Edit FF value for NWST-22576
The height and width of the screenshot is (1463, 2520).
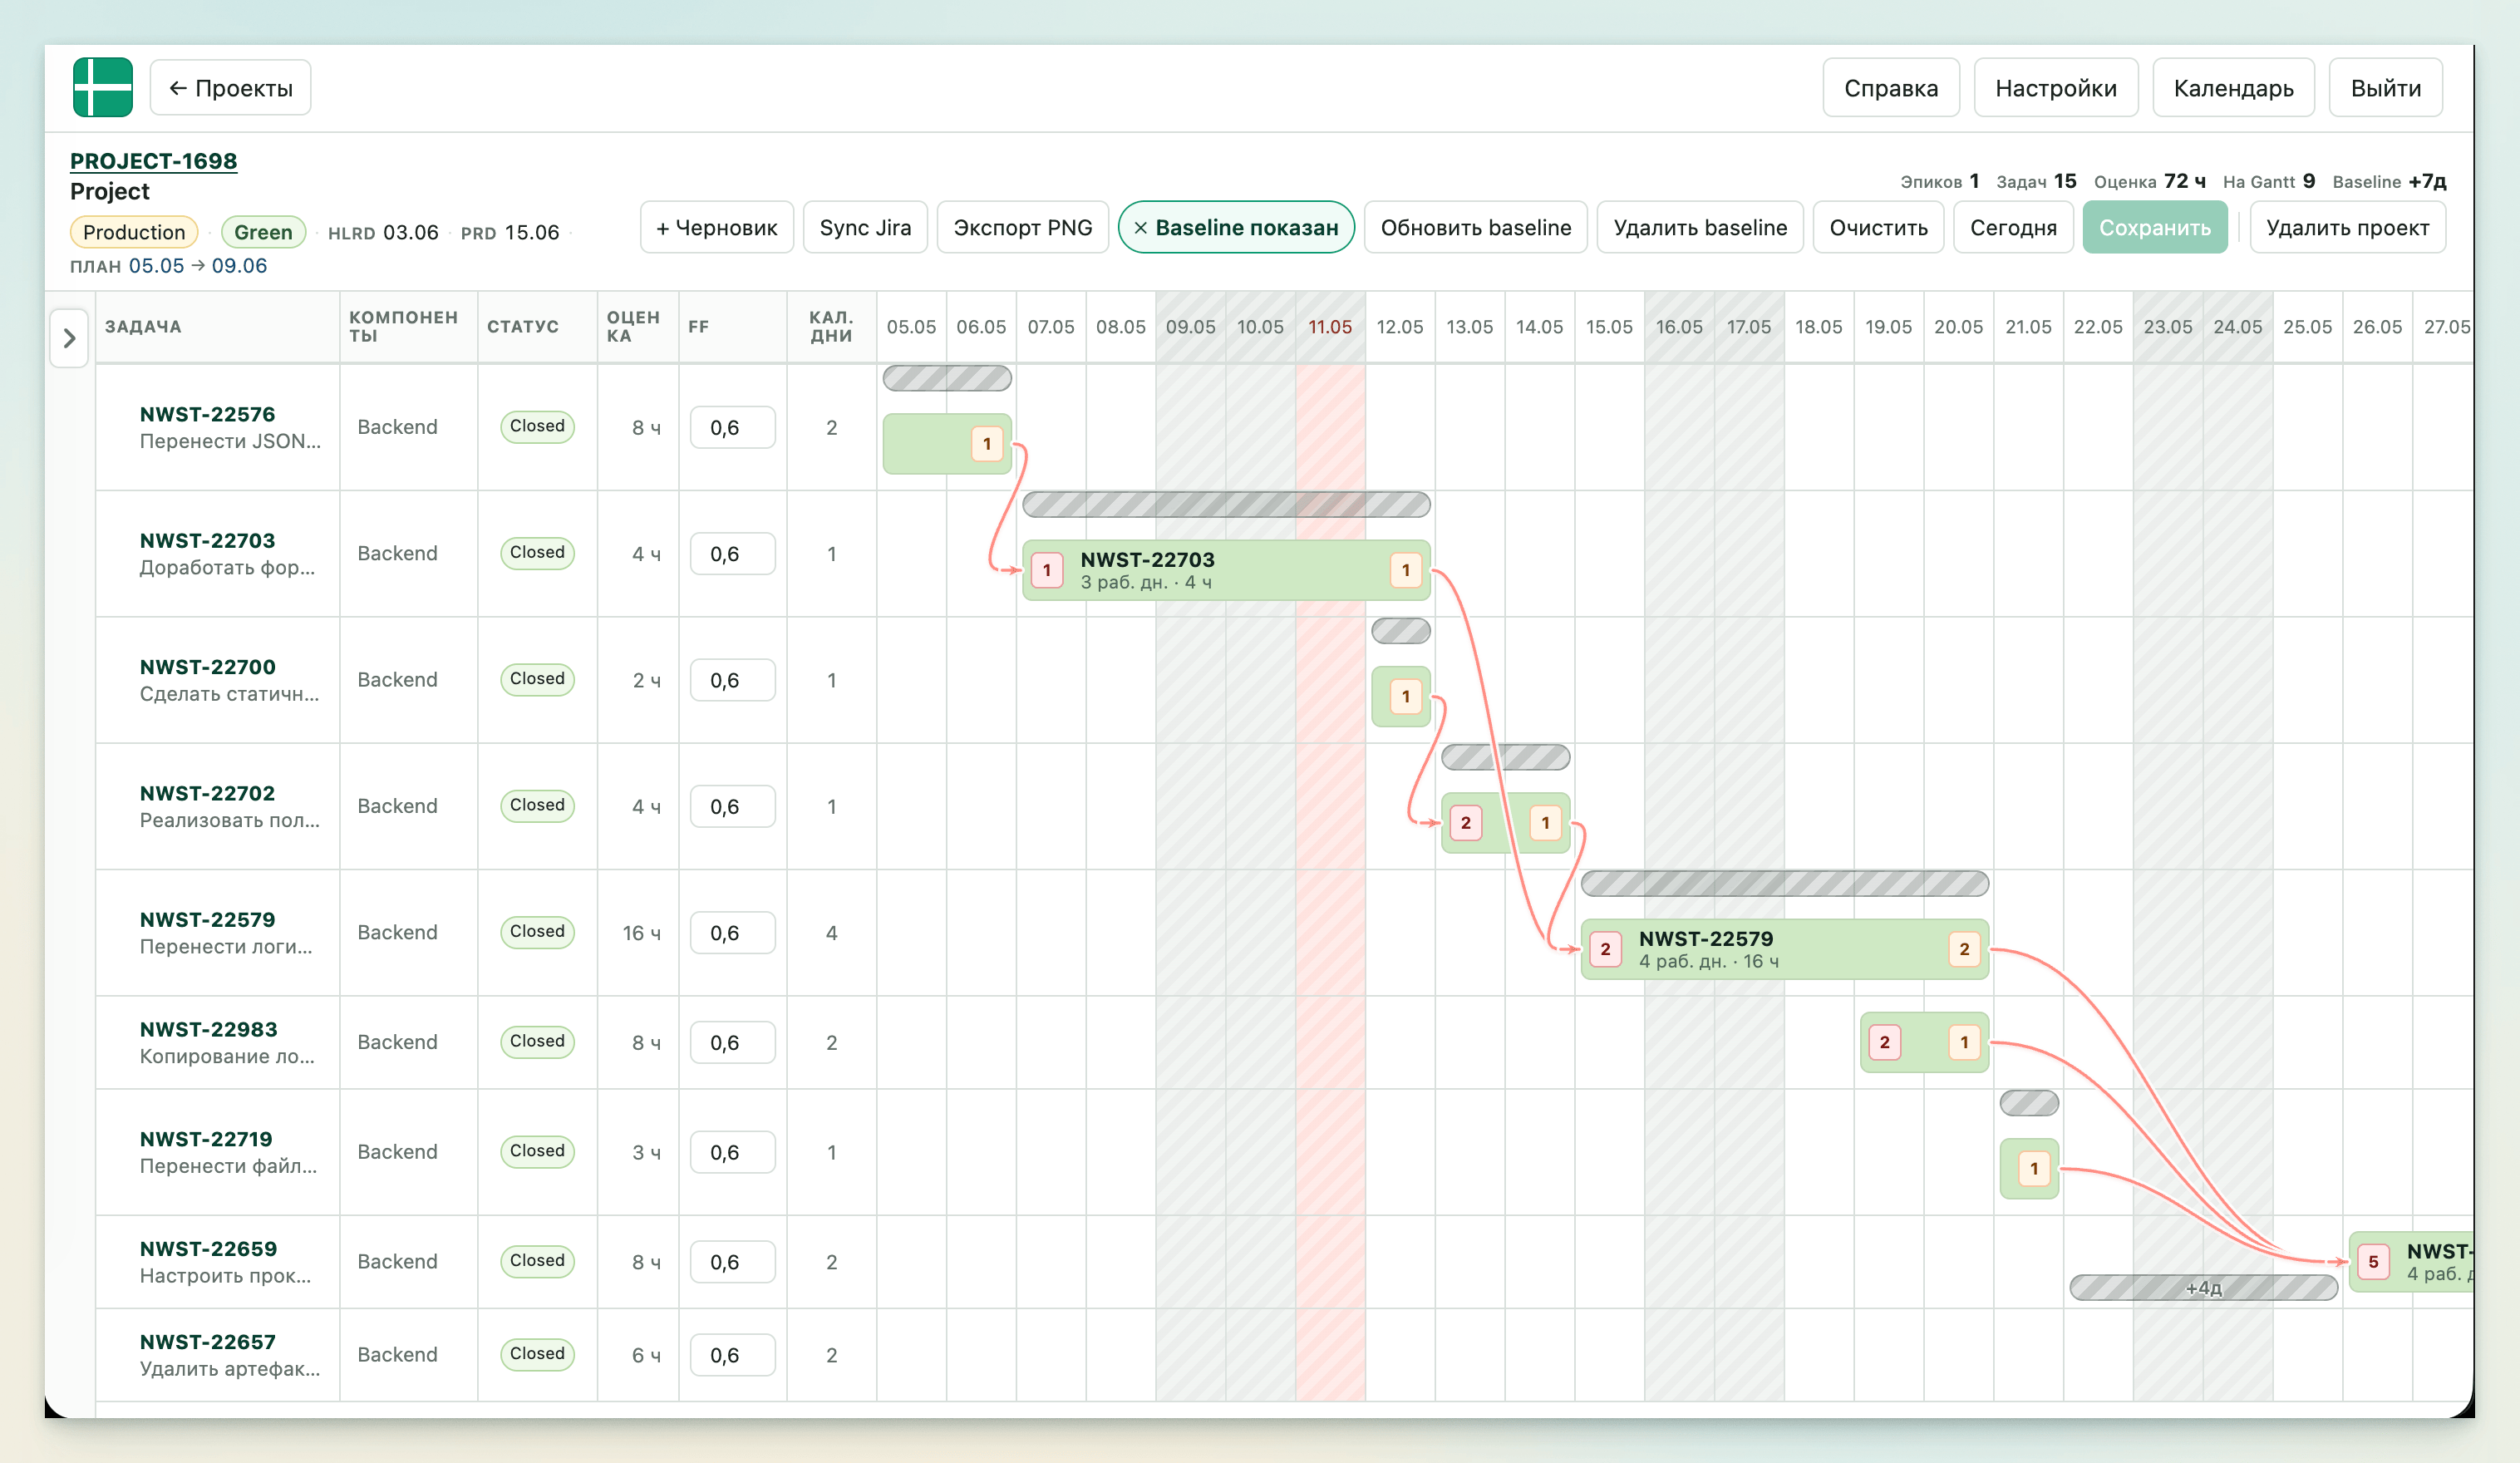[x=732, y=427]
